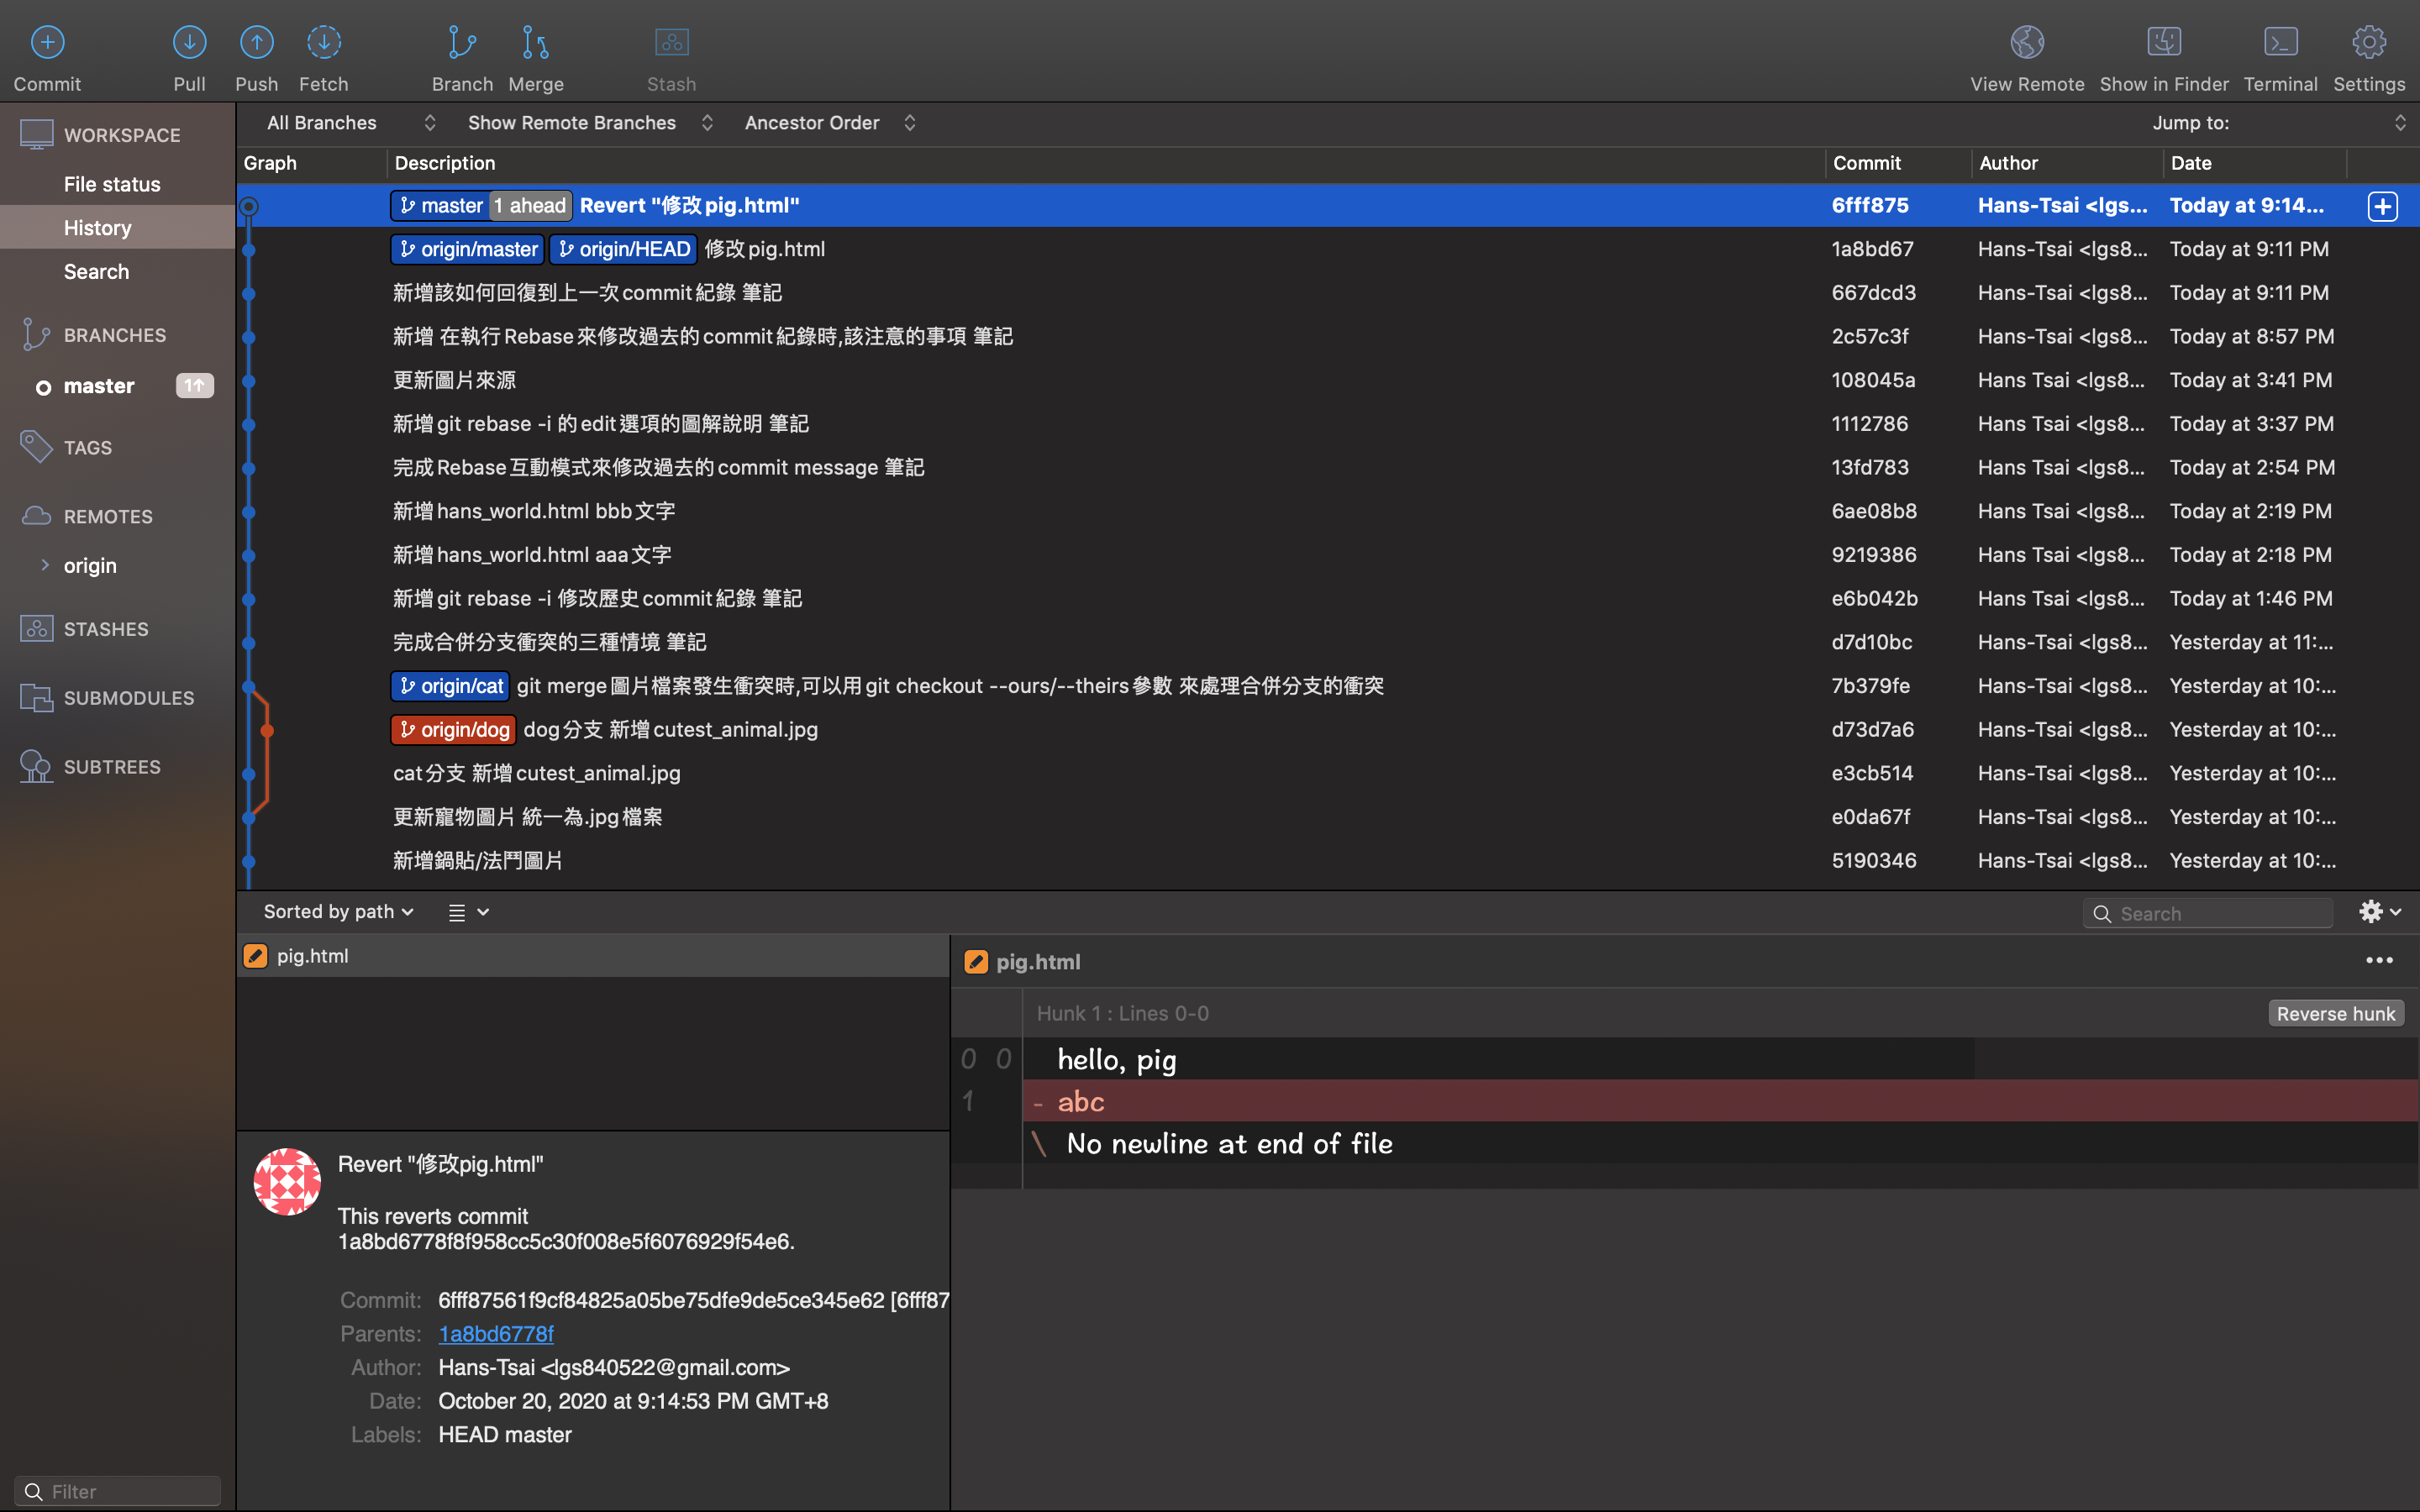Select the hans_world.html aaa commit
The width and height of the screenshot is (2420, 1512).
pos(1328,555)
